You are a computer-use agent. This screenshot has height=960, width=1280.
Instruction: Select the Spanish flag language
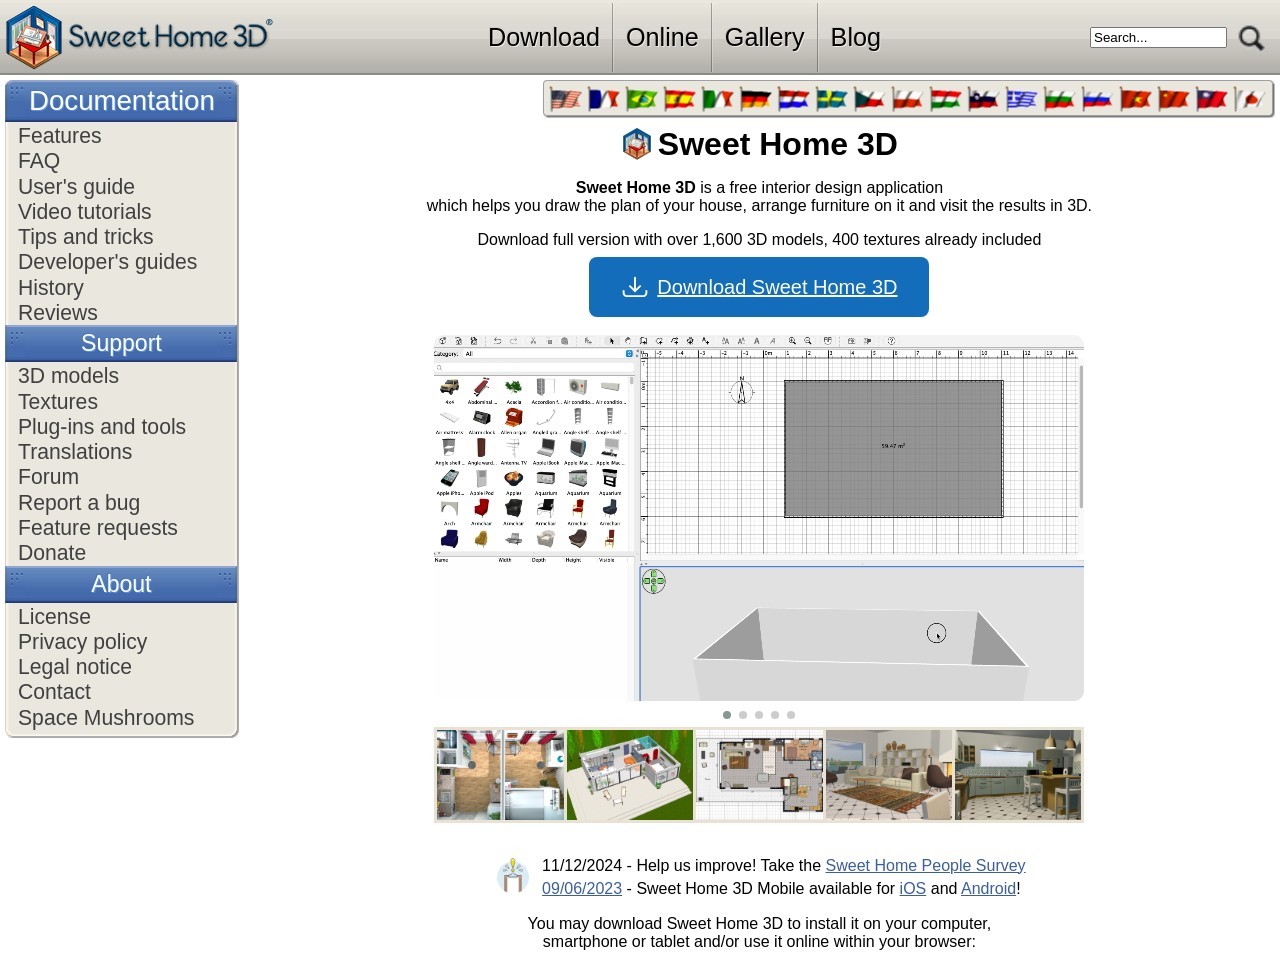tap(680, 99)
